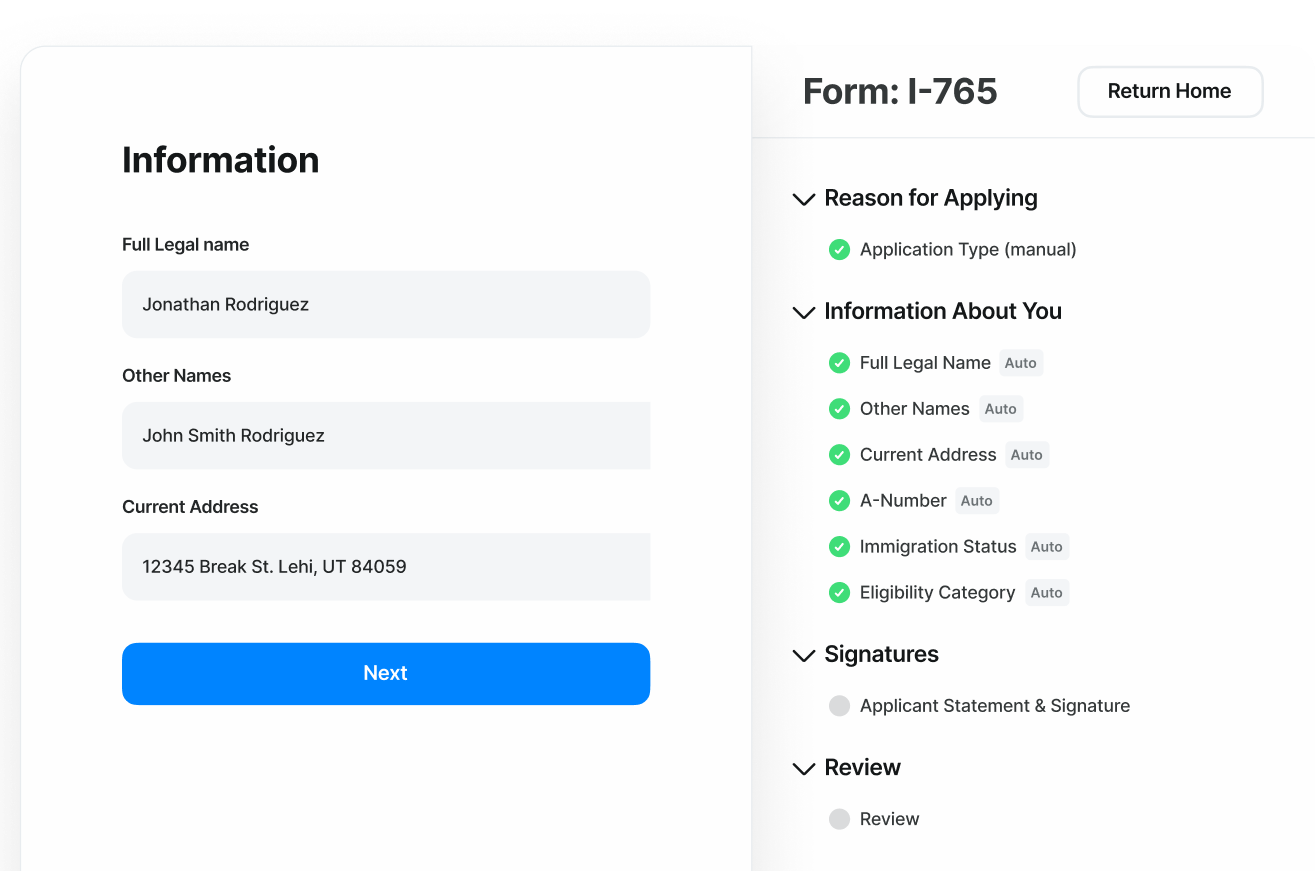
Task: Select the green check icon for Current Address
Action: coord(839,455)
